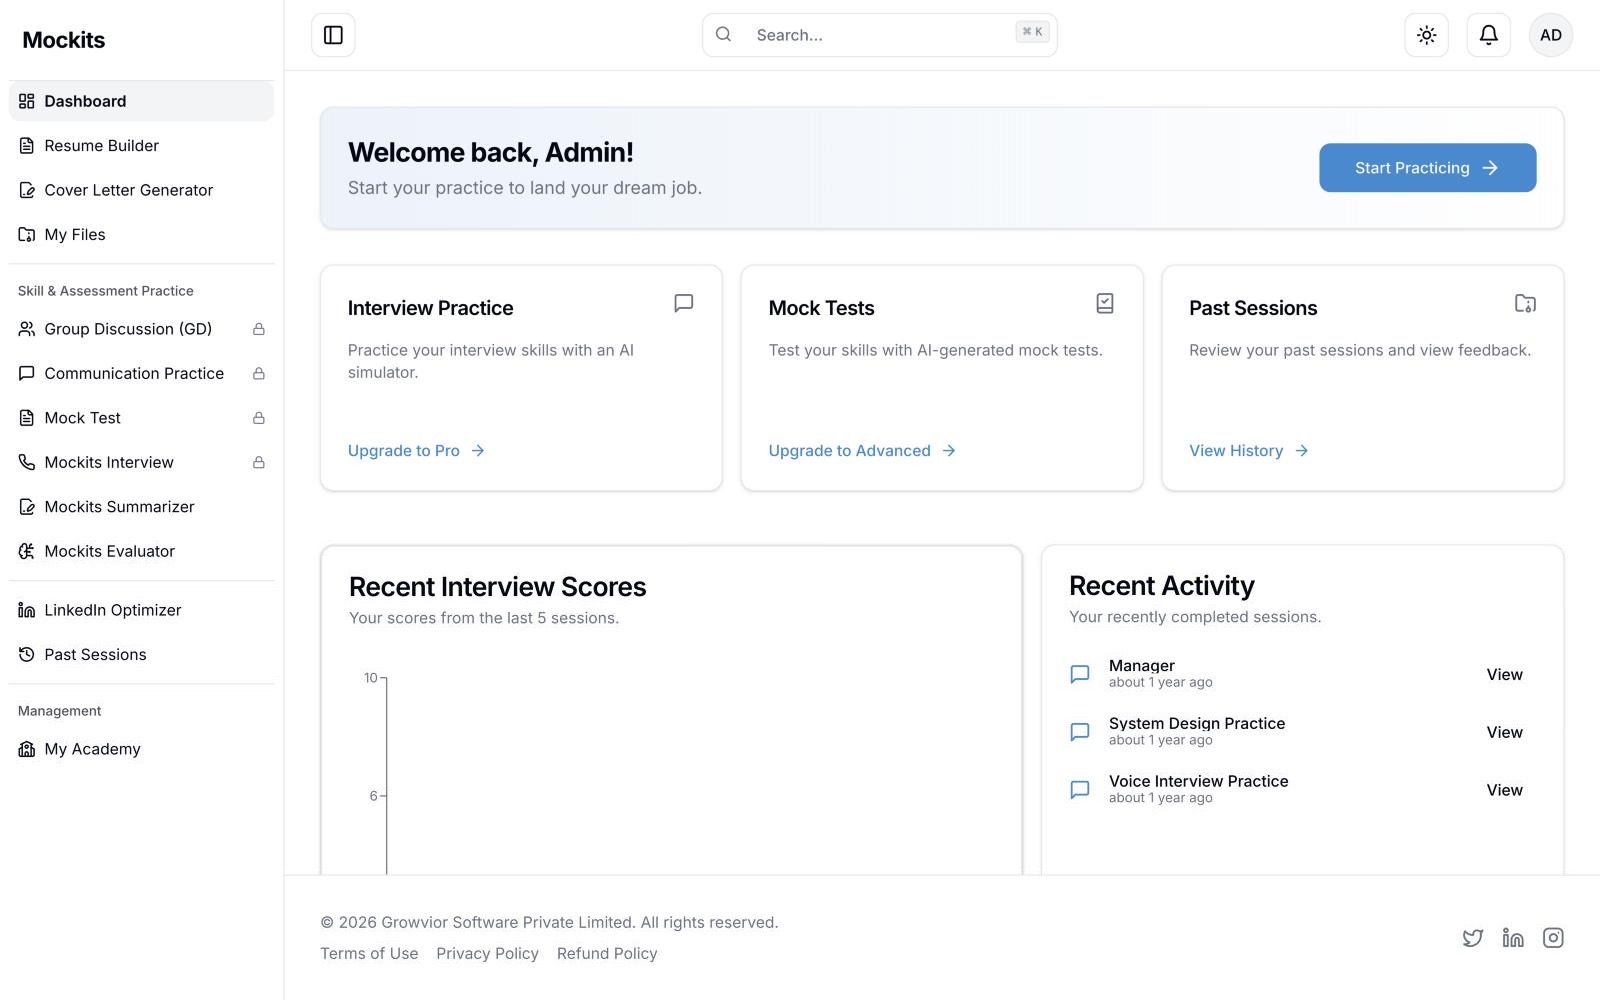Open Dashboard in the sidebar
The width and height of the screenshot is (1600, 1000).
(x=141, y=101)
